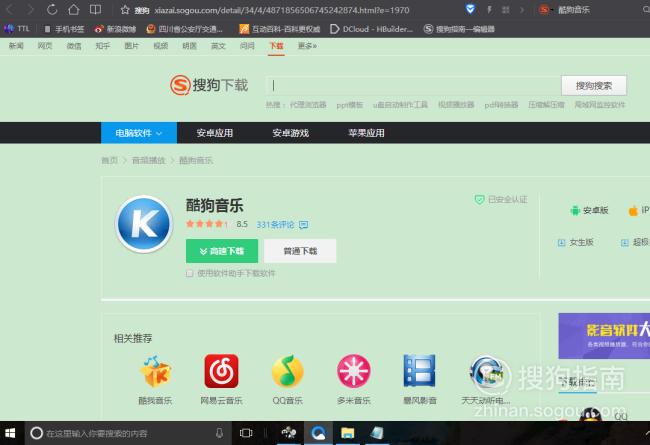Open the reading mode book icon
Image resolution: width=650 pixels, height=445 pixels.
[x=95, y=9]
